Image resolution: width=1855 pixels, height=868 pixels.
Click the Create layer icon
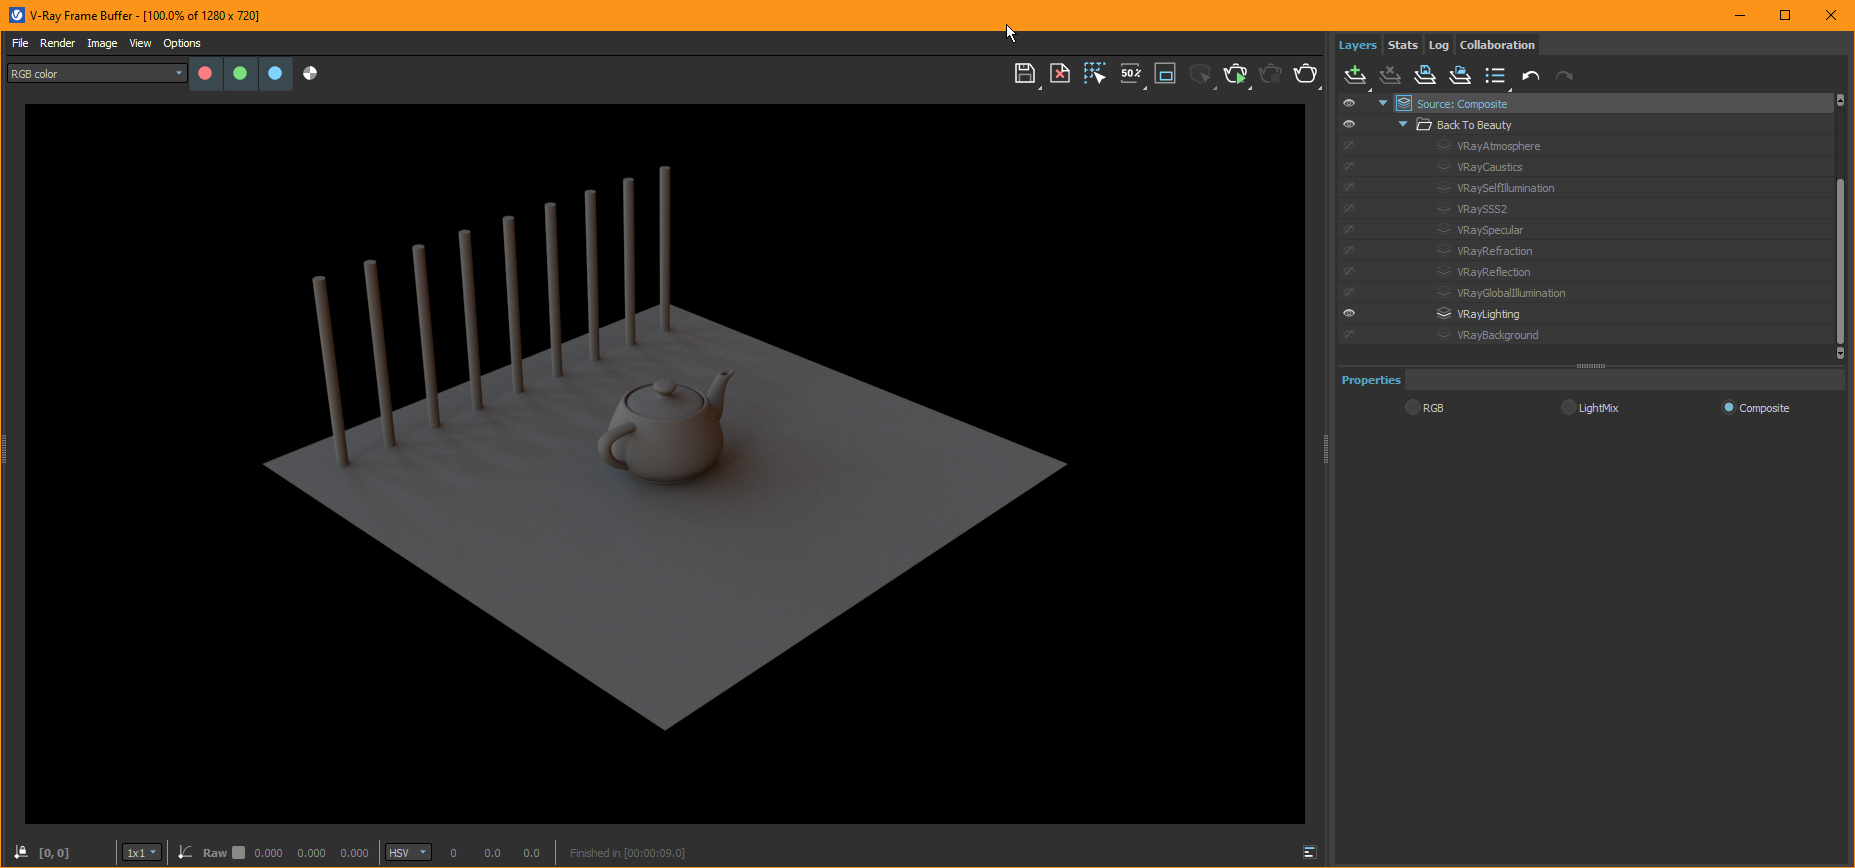click(x=1355, y=75)
